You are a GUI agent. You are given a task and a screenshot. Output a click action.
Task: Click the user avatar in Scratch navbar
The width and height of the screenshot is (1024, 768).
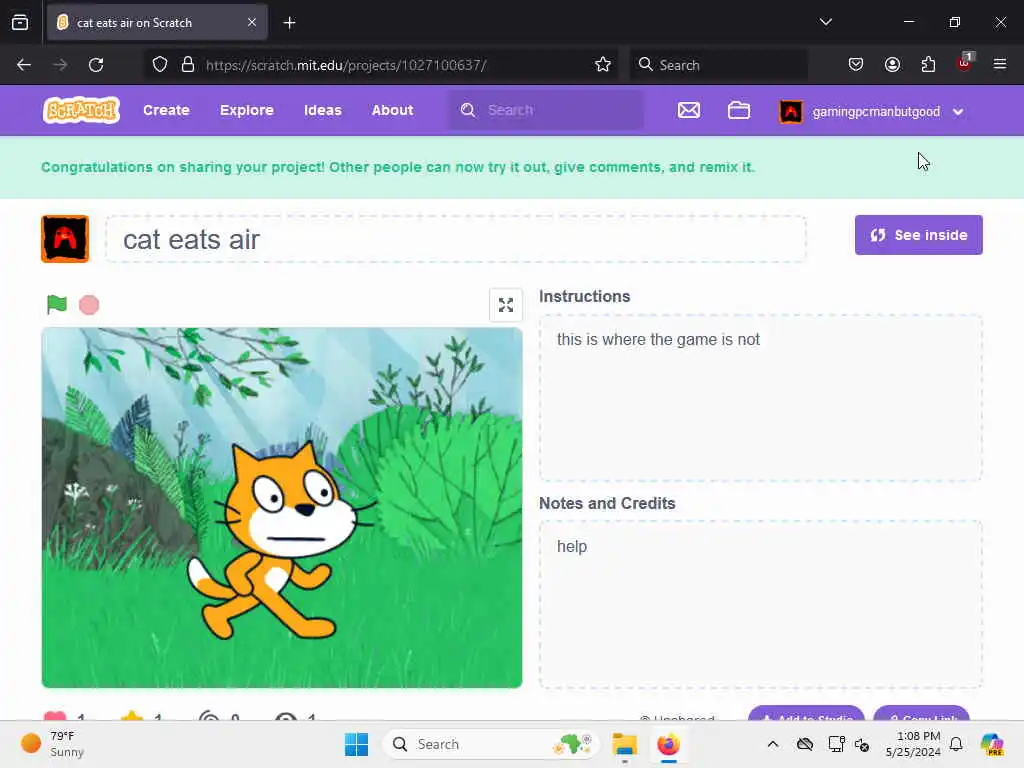click(x=791, y=112)
